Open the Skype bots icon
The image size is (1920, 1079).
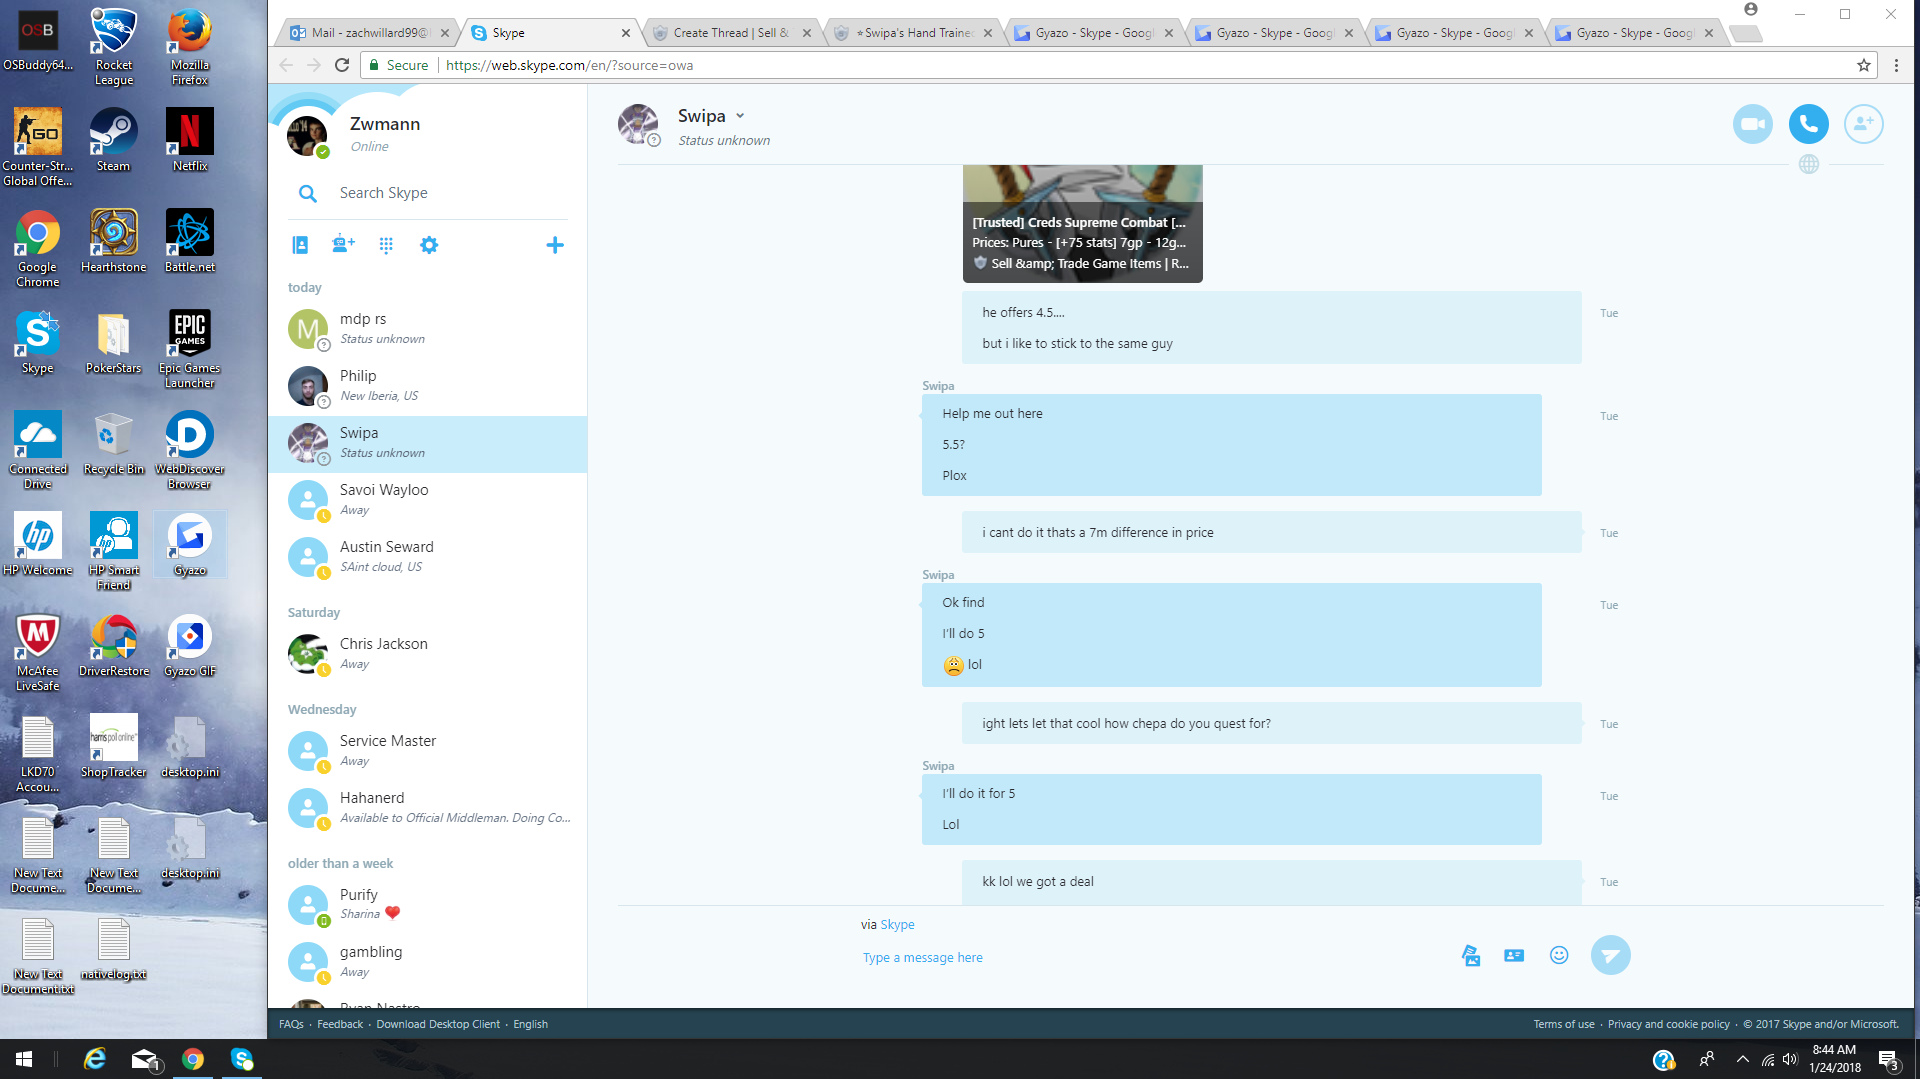[343, 245]
